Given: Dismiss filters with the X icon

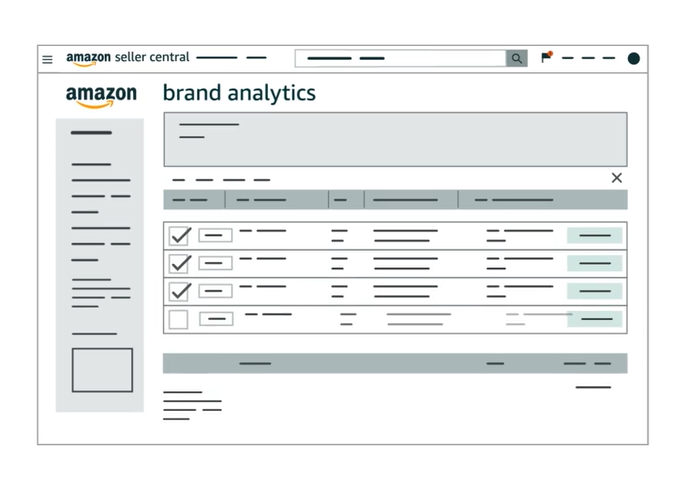Looking at the screenshot, I should [617, 178].
